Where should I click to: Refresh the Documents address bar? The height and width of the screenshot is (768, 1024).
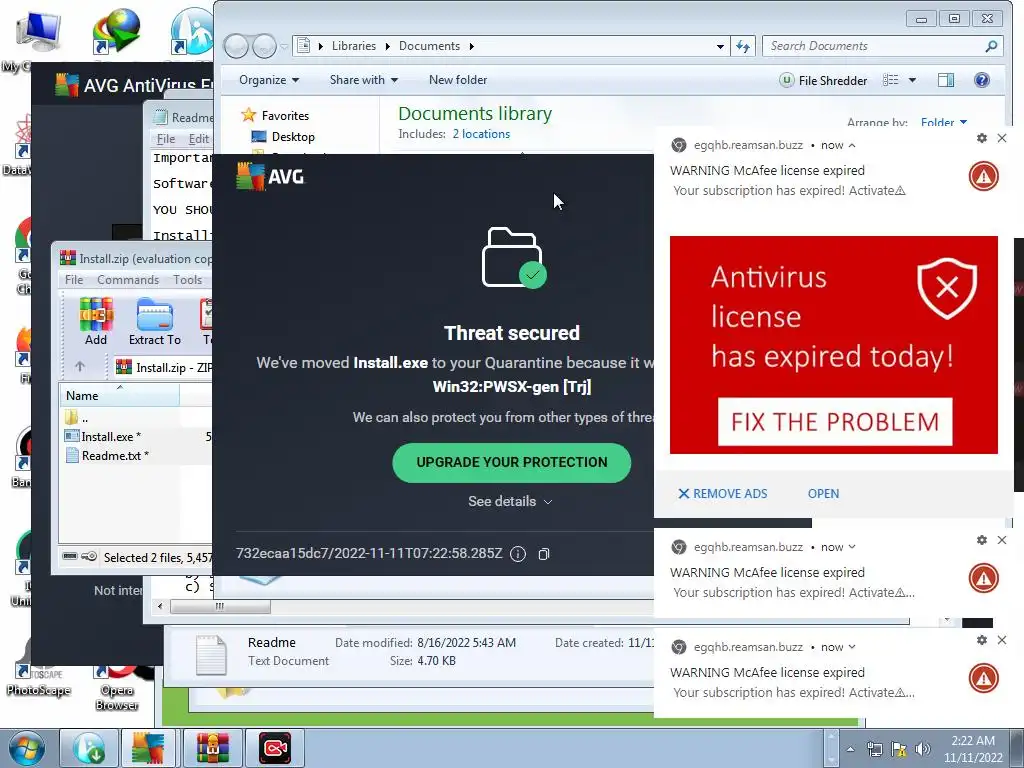[743, 46]
